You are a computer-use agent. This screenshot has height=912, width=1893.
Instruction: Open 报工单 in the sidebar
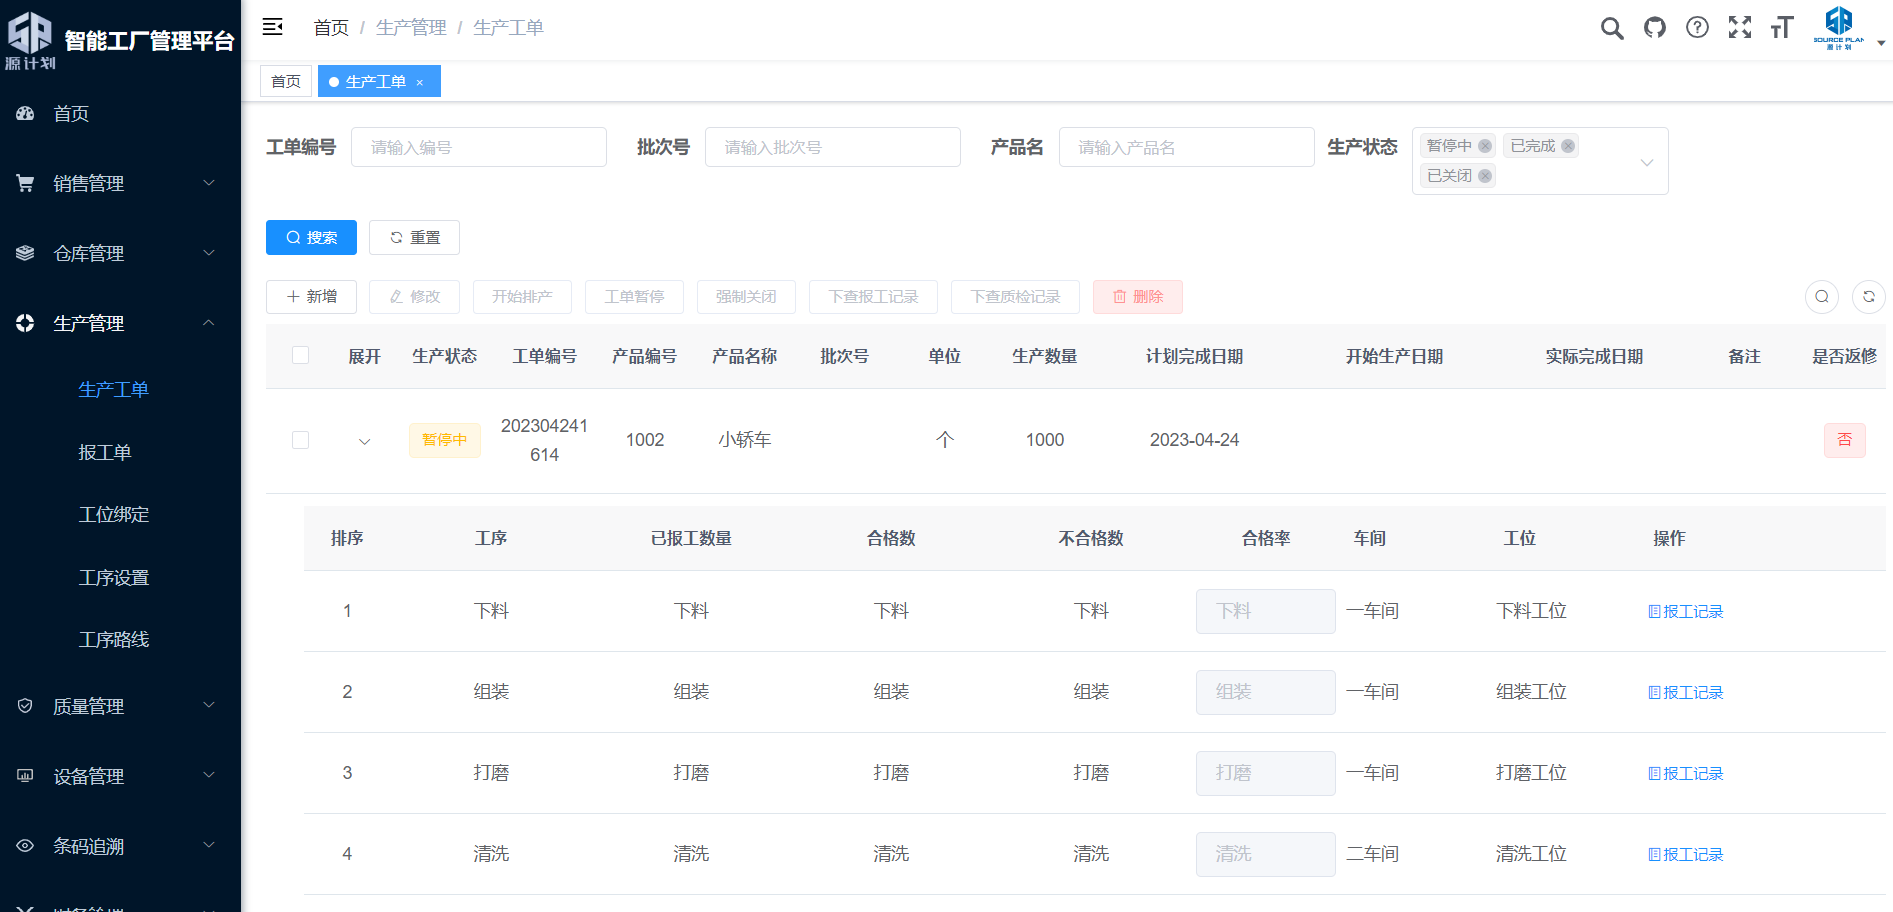point(105,452)
